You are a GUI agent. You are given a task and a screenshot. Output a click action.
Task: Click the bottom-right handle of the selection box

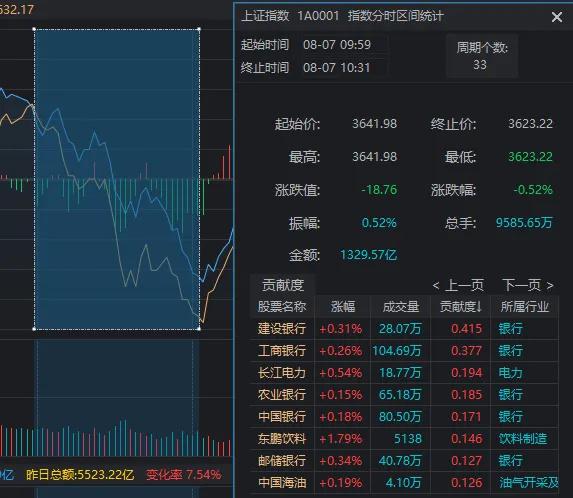pyautogui.click(x=199, y=329)
